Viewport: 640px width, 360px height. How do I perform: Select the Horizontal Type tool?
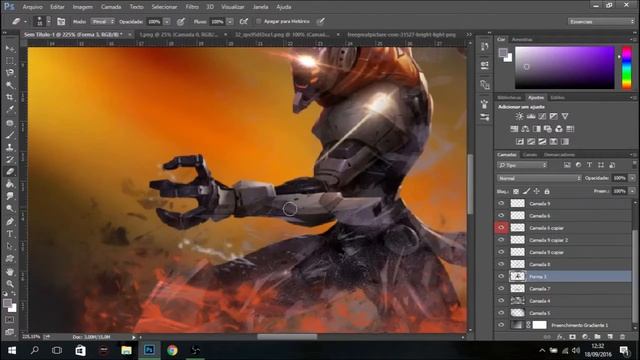(10, 234)
